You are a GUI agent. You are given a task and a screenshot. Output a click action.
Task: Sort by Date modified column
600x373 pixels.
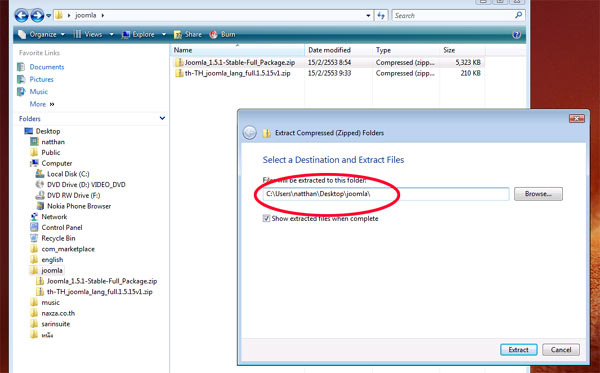339,50
